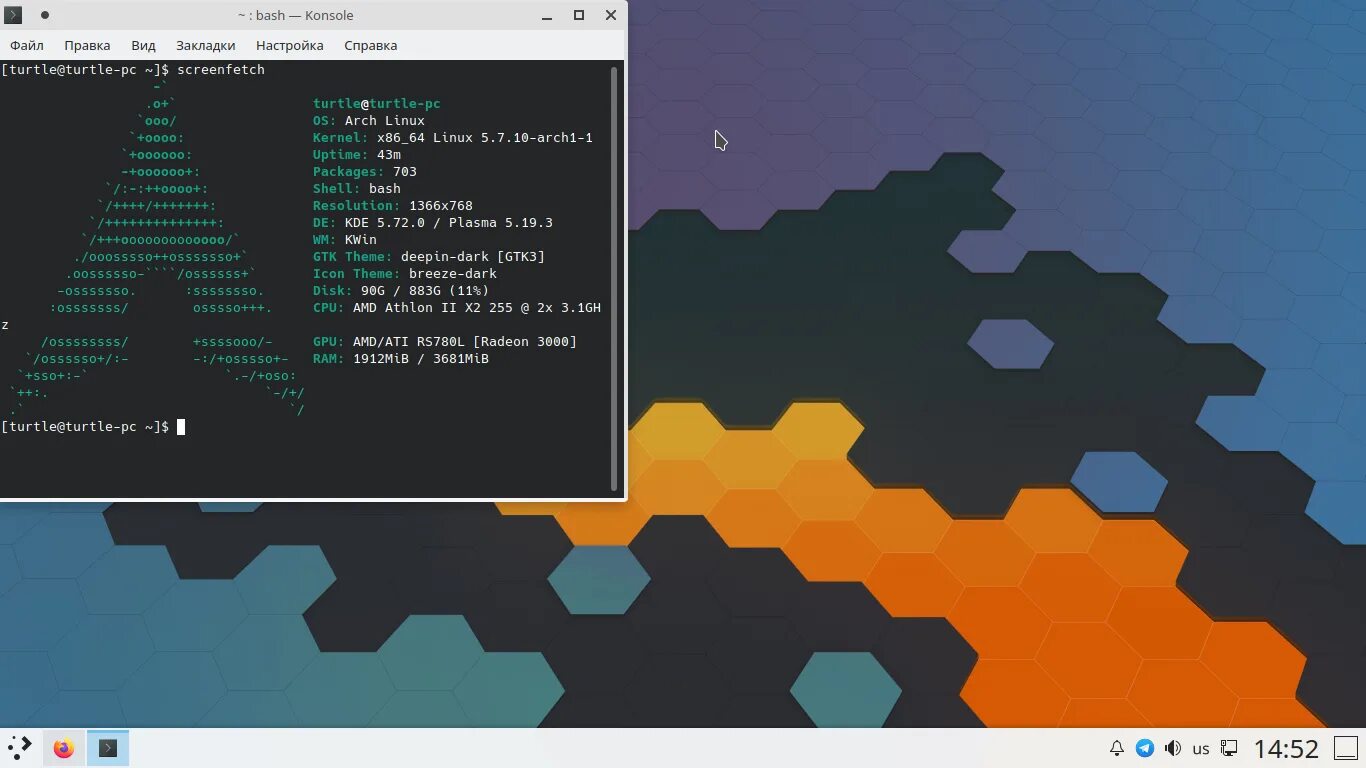The image size is (1366, 768).
Task: Click the Kernel 5.7.10-arch1-1 line
Action: pos(453,138)
